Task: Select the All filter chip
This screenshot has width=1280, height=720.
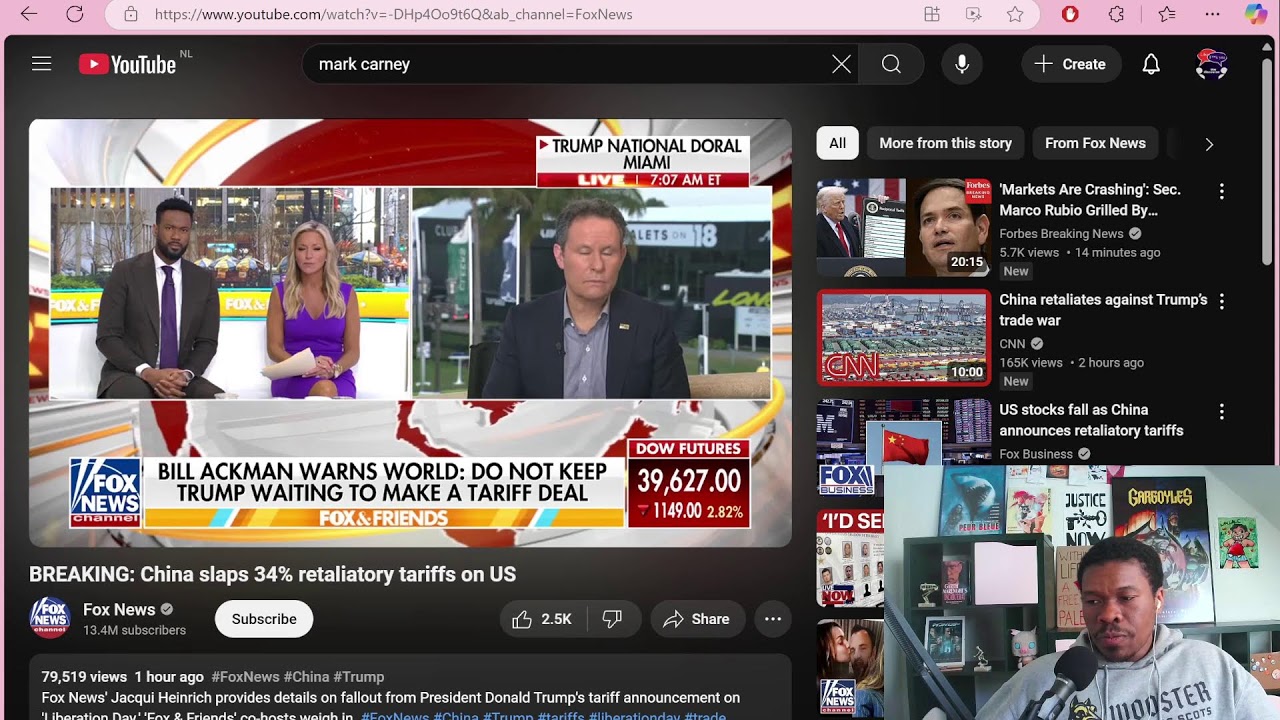Action: pyautogui.click(x=838, y=143)
